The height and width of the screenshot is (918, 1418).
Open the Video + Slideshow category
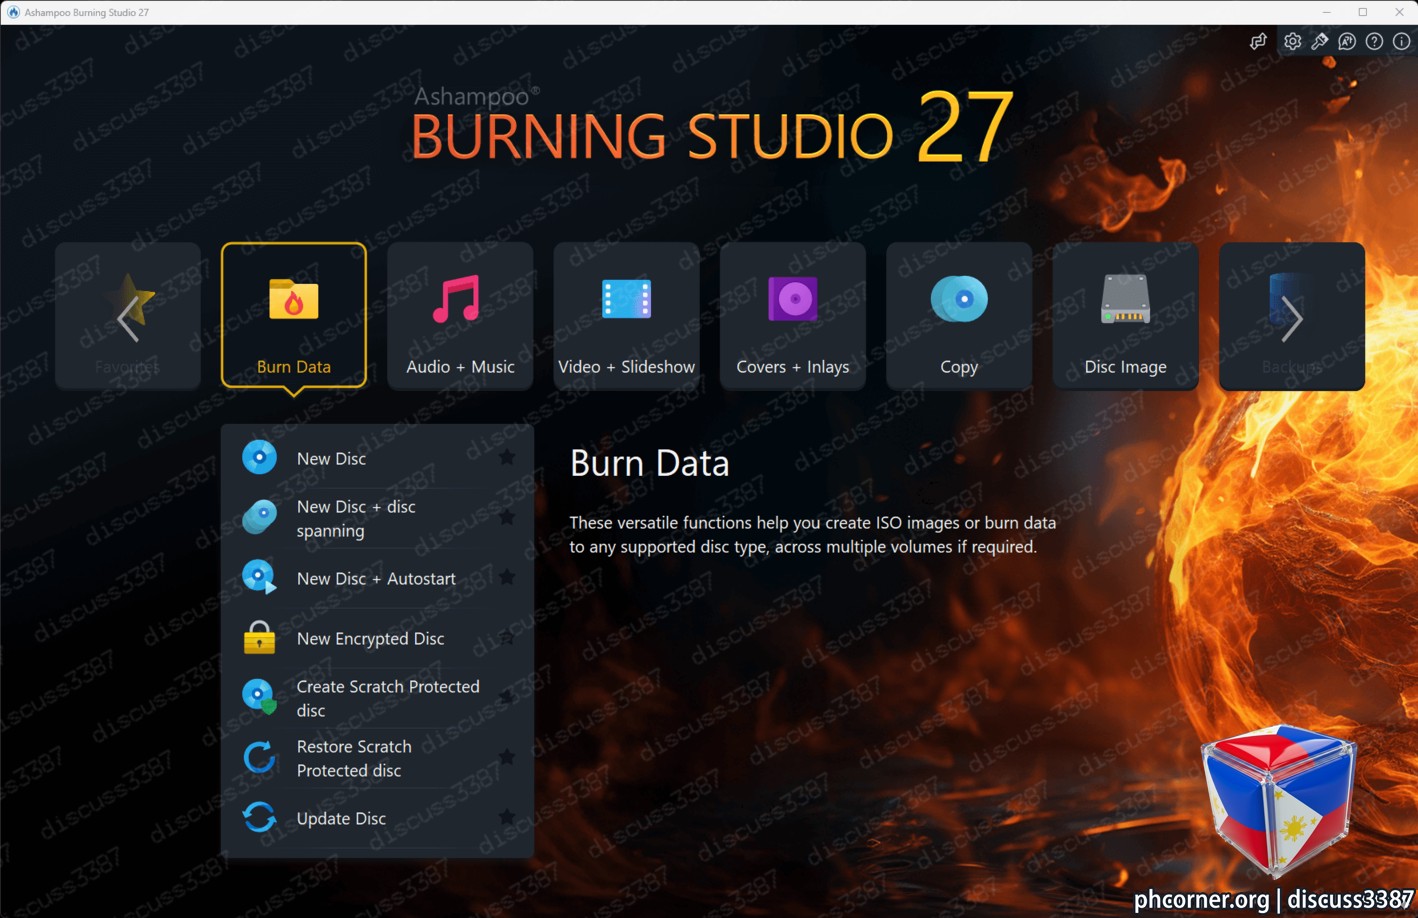(x=626, y=315)
